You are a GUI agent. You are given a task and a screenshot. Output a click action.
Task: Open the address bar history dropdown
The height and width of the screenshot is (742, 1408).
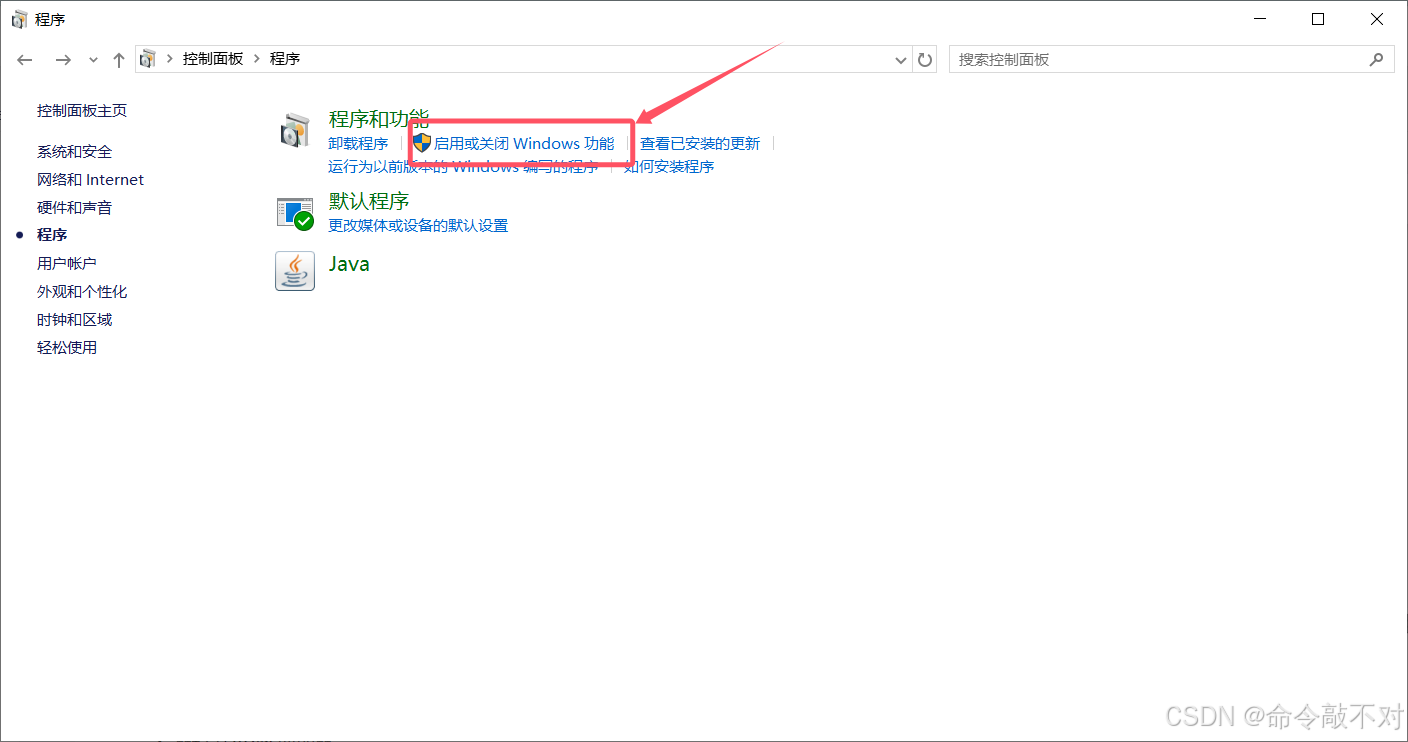click(x=900, y=60)
